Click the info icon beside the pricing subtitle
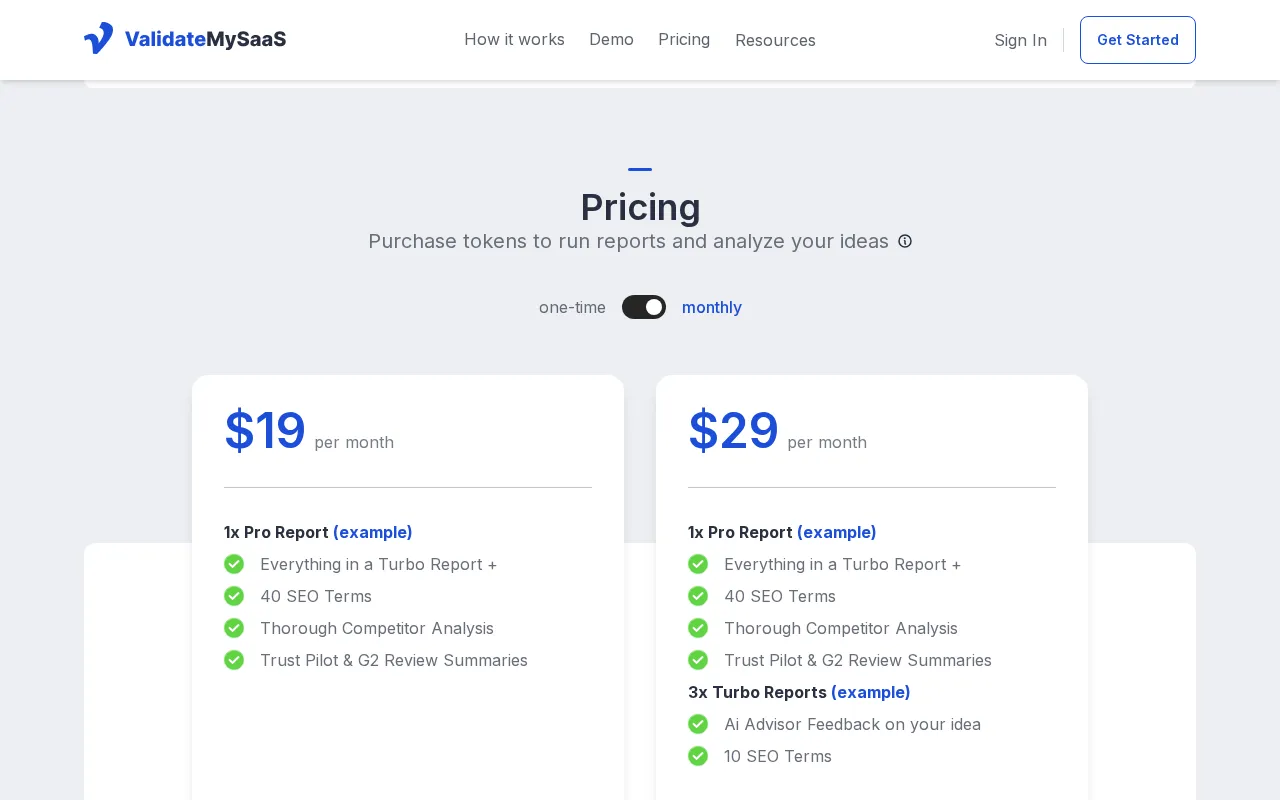Image resolution: width=1280 pixels, height=800 pixels. click(x=905, y=241)
